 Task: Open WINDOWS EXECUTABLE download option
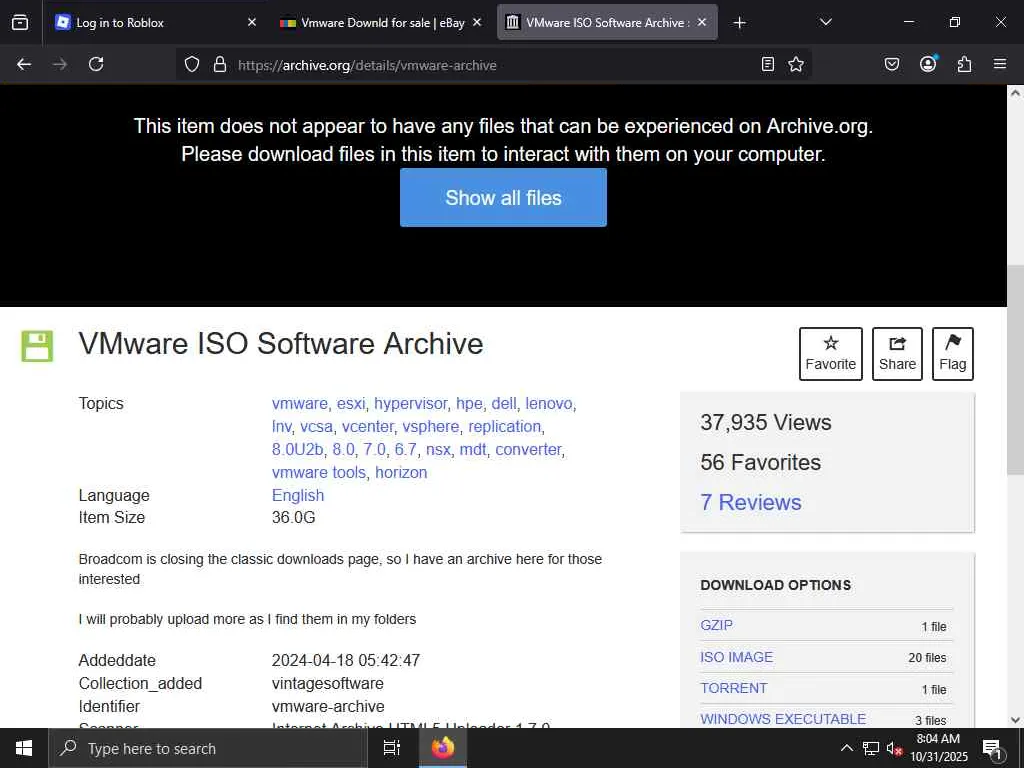click(x=783, y=719)
